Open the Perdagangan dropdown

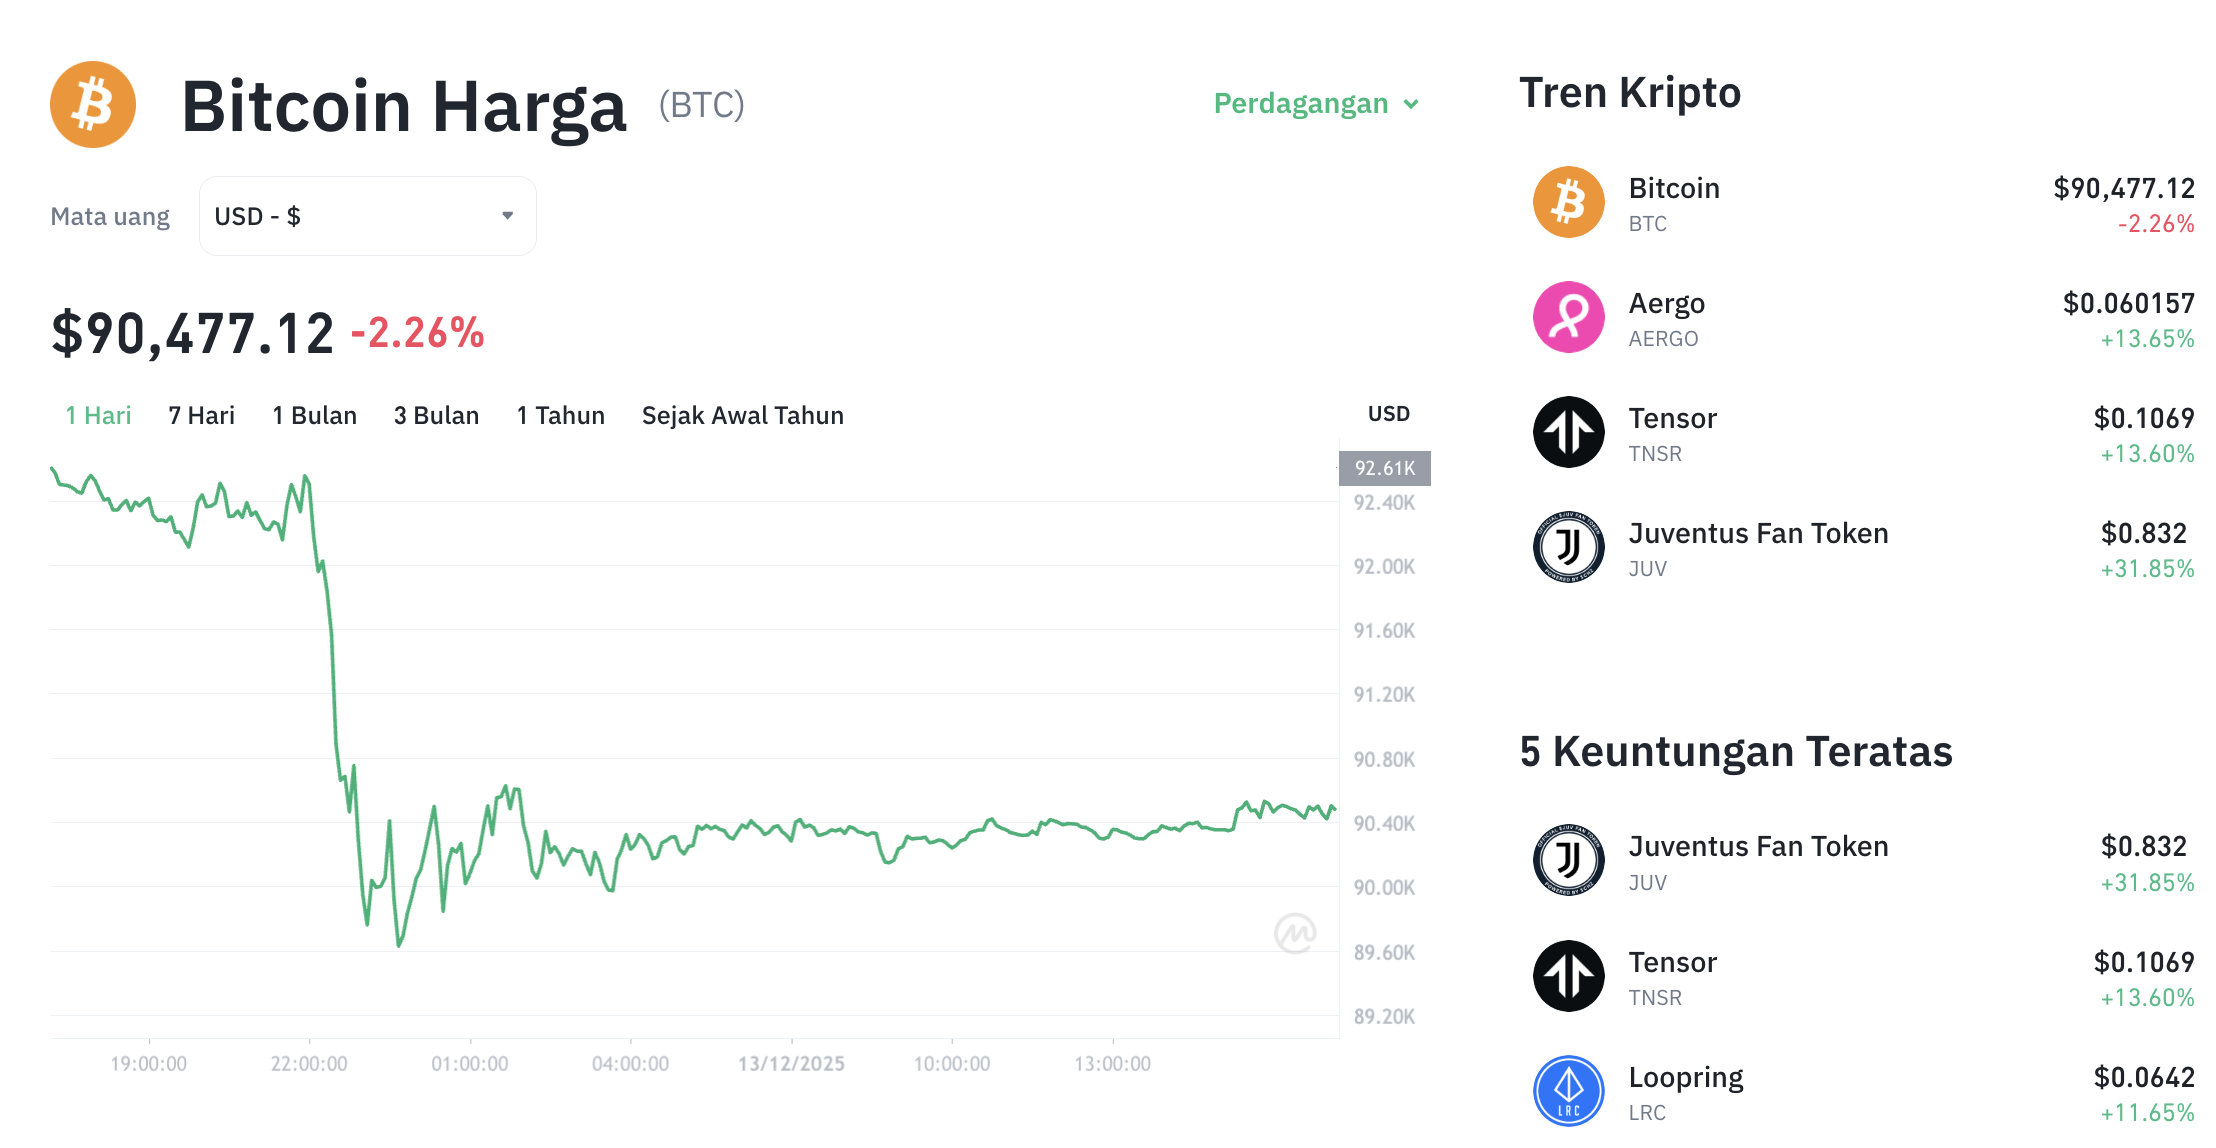click(1316, 103)
